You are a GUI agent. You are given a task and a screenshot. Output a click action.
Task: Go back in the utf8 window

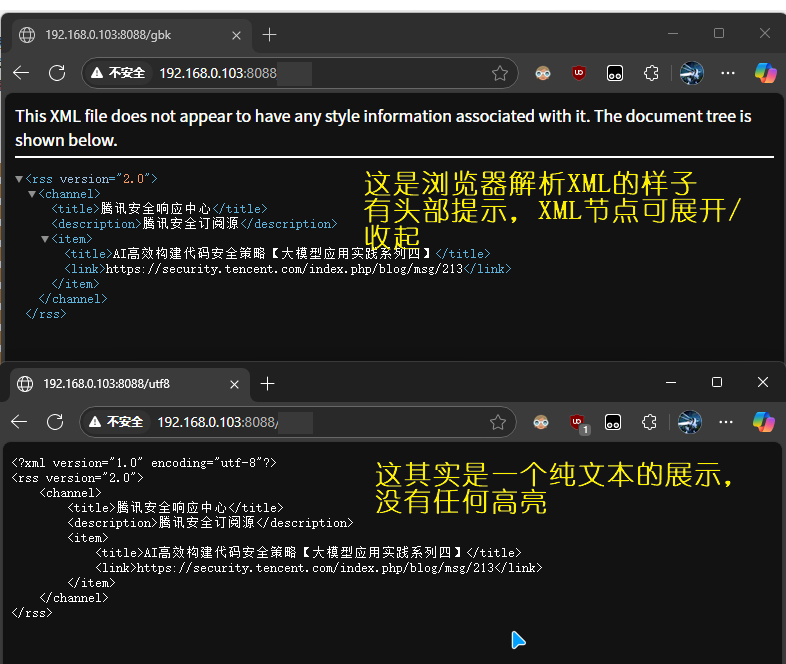19,422
